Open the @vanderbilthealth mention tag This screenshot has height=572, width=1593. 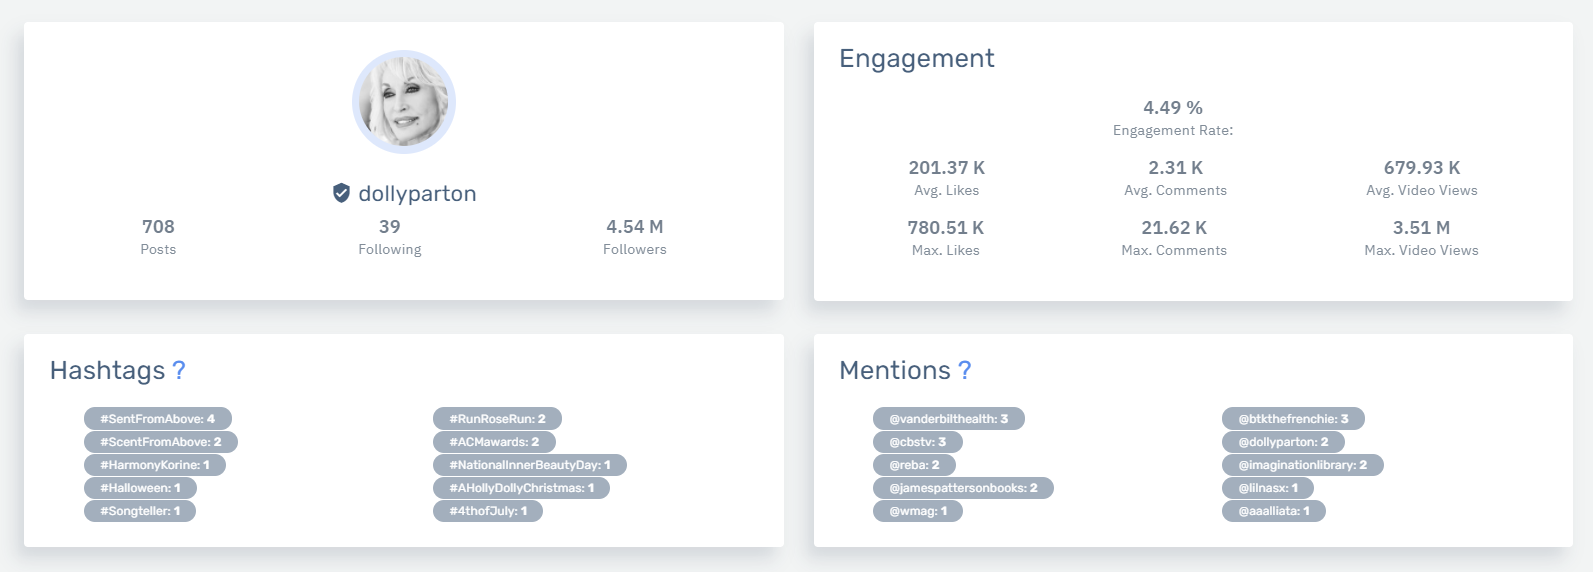coord(948,419)
